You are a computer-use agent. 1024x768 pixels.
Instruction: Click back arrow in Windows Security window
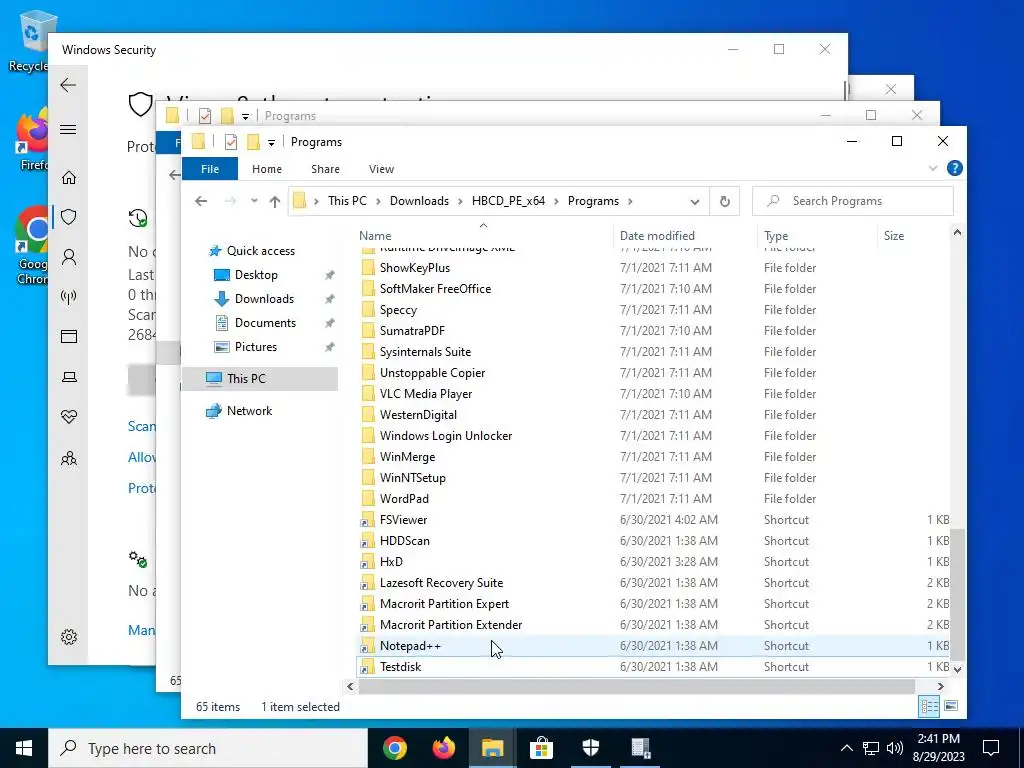coord(68,85)
